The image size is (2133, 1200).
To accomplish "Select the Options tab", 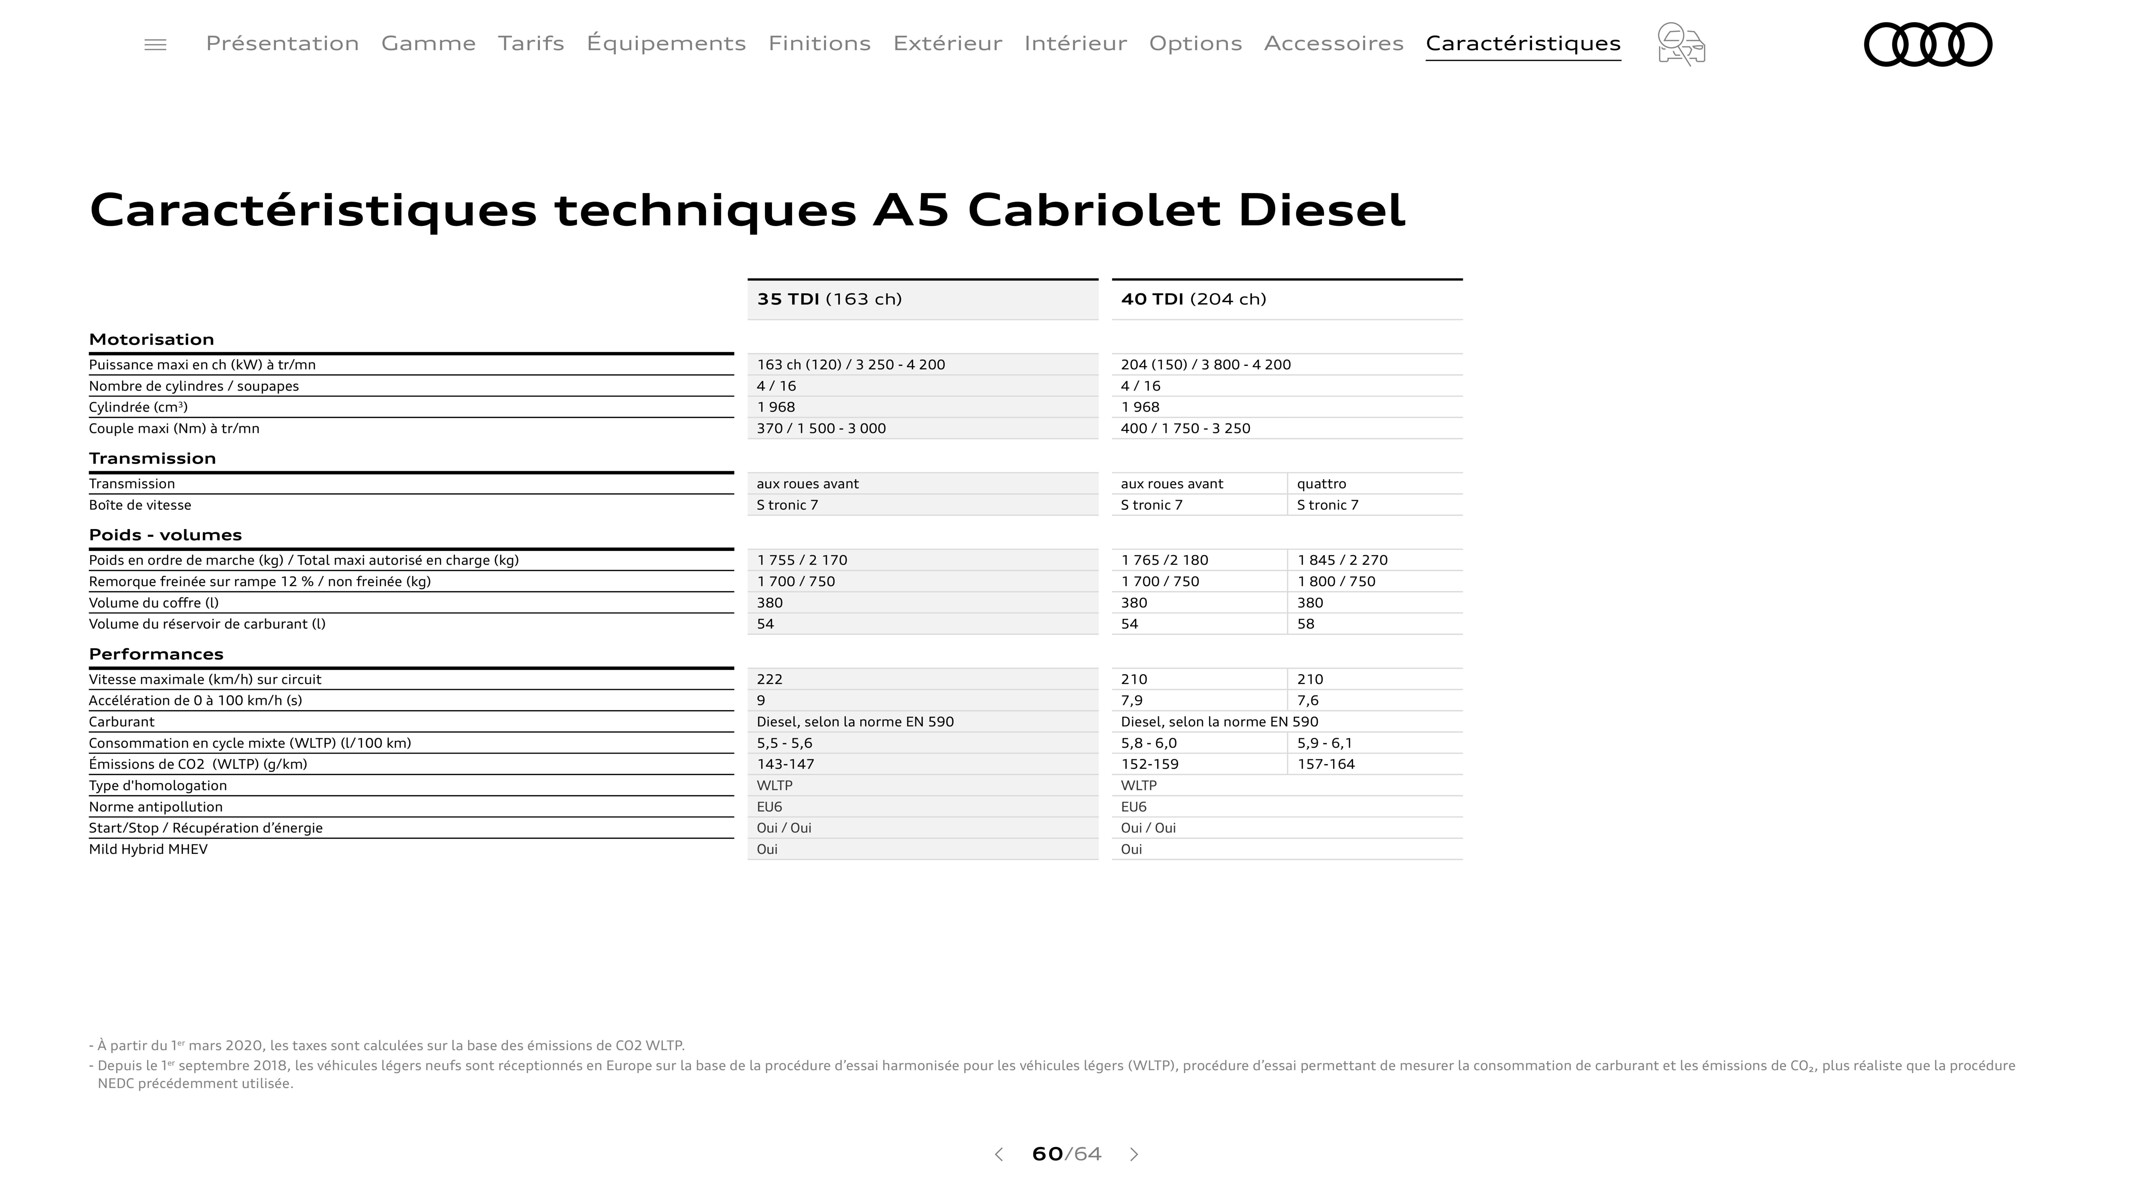I will (1195, 43).
